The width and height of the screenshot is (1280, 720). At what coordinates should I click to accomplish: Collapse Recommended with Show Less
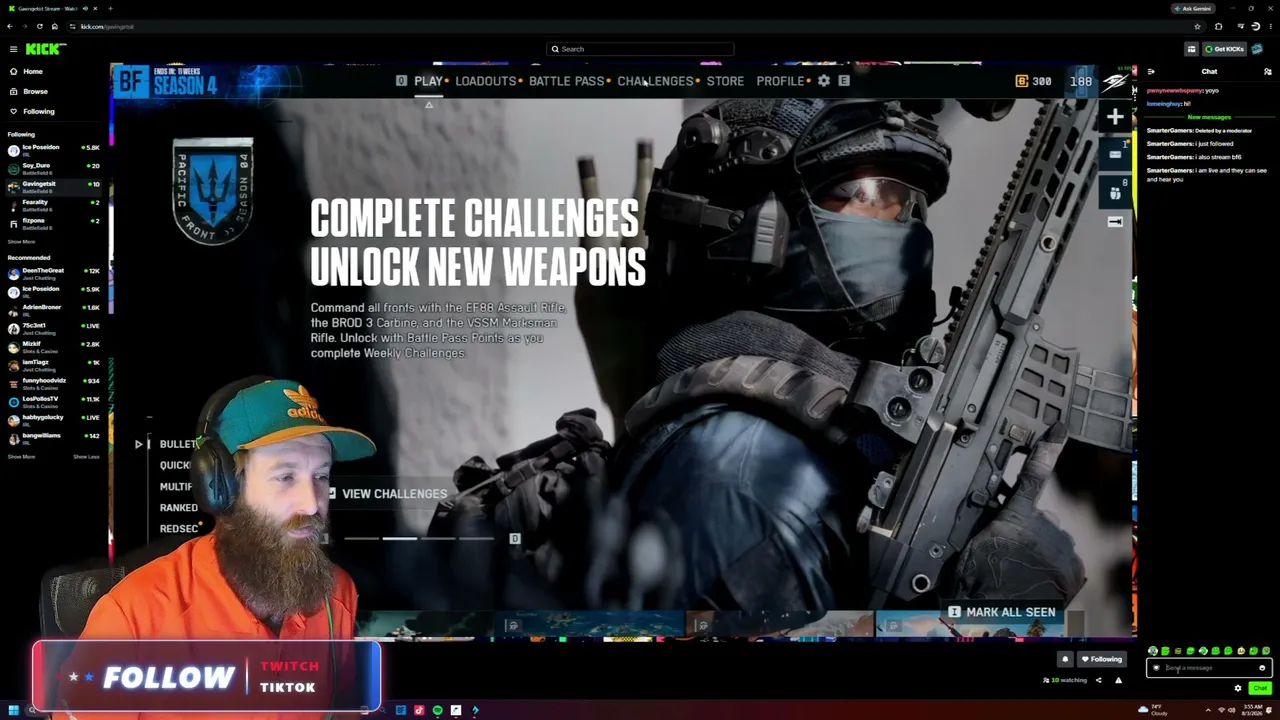86,457
